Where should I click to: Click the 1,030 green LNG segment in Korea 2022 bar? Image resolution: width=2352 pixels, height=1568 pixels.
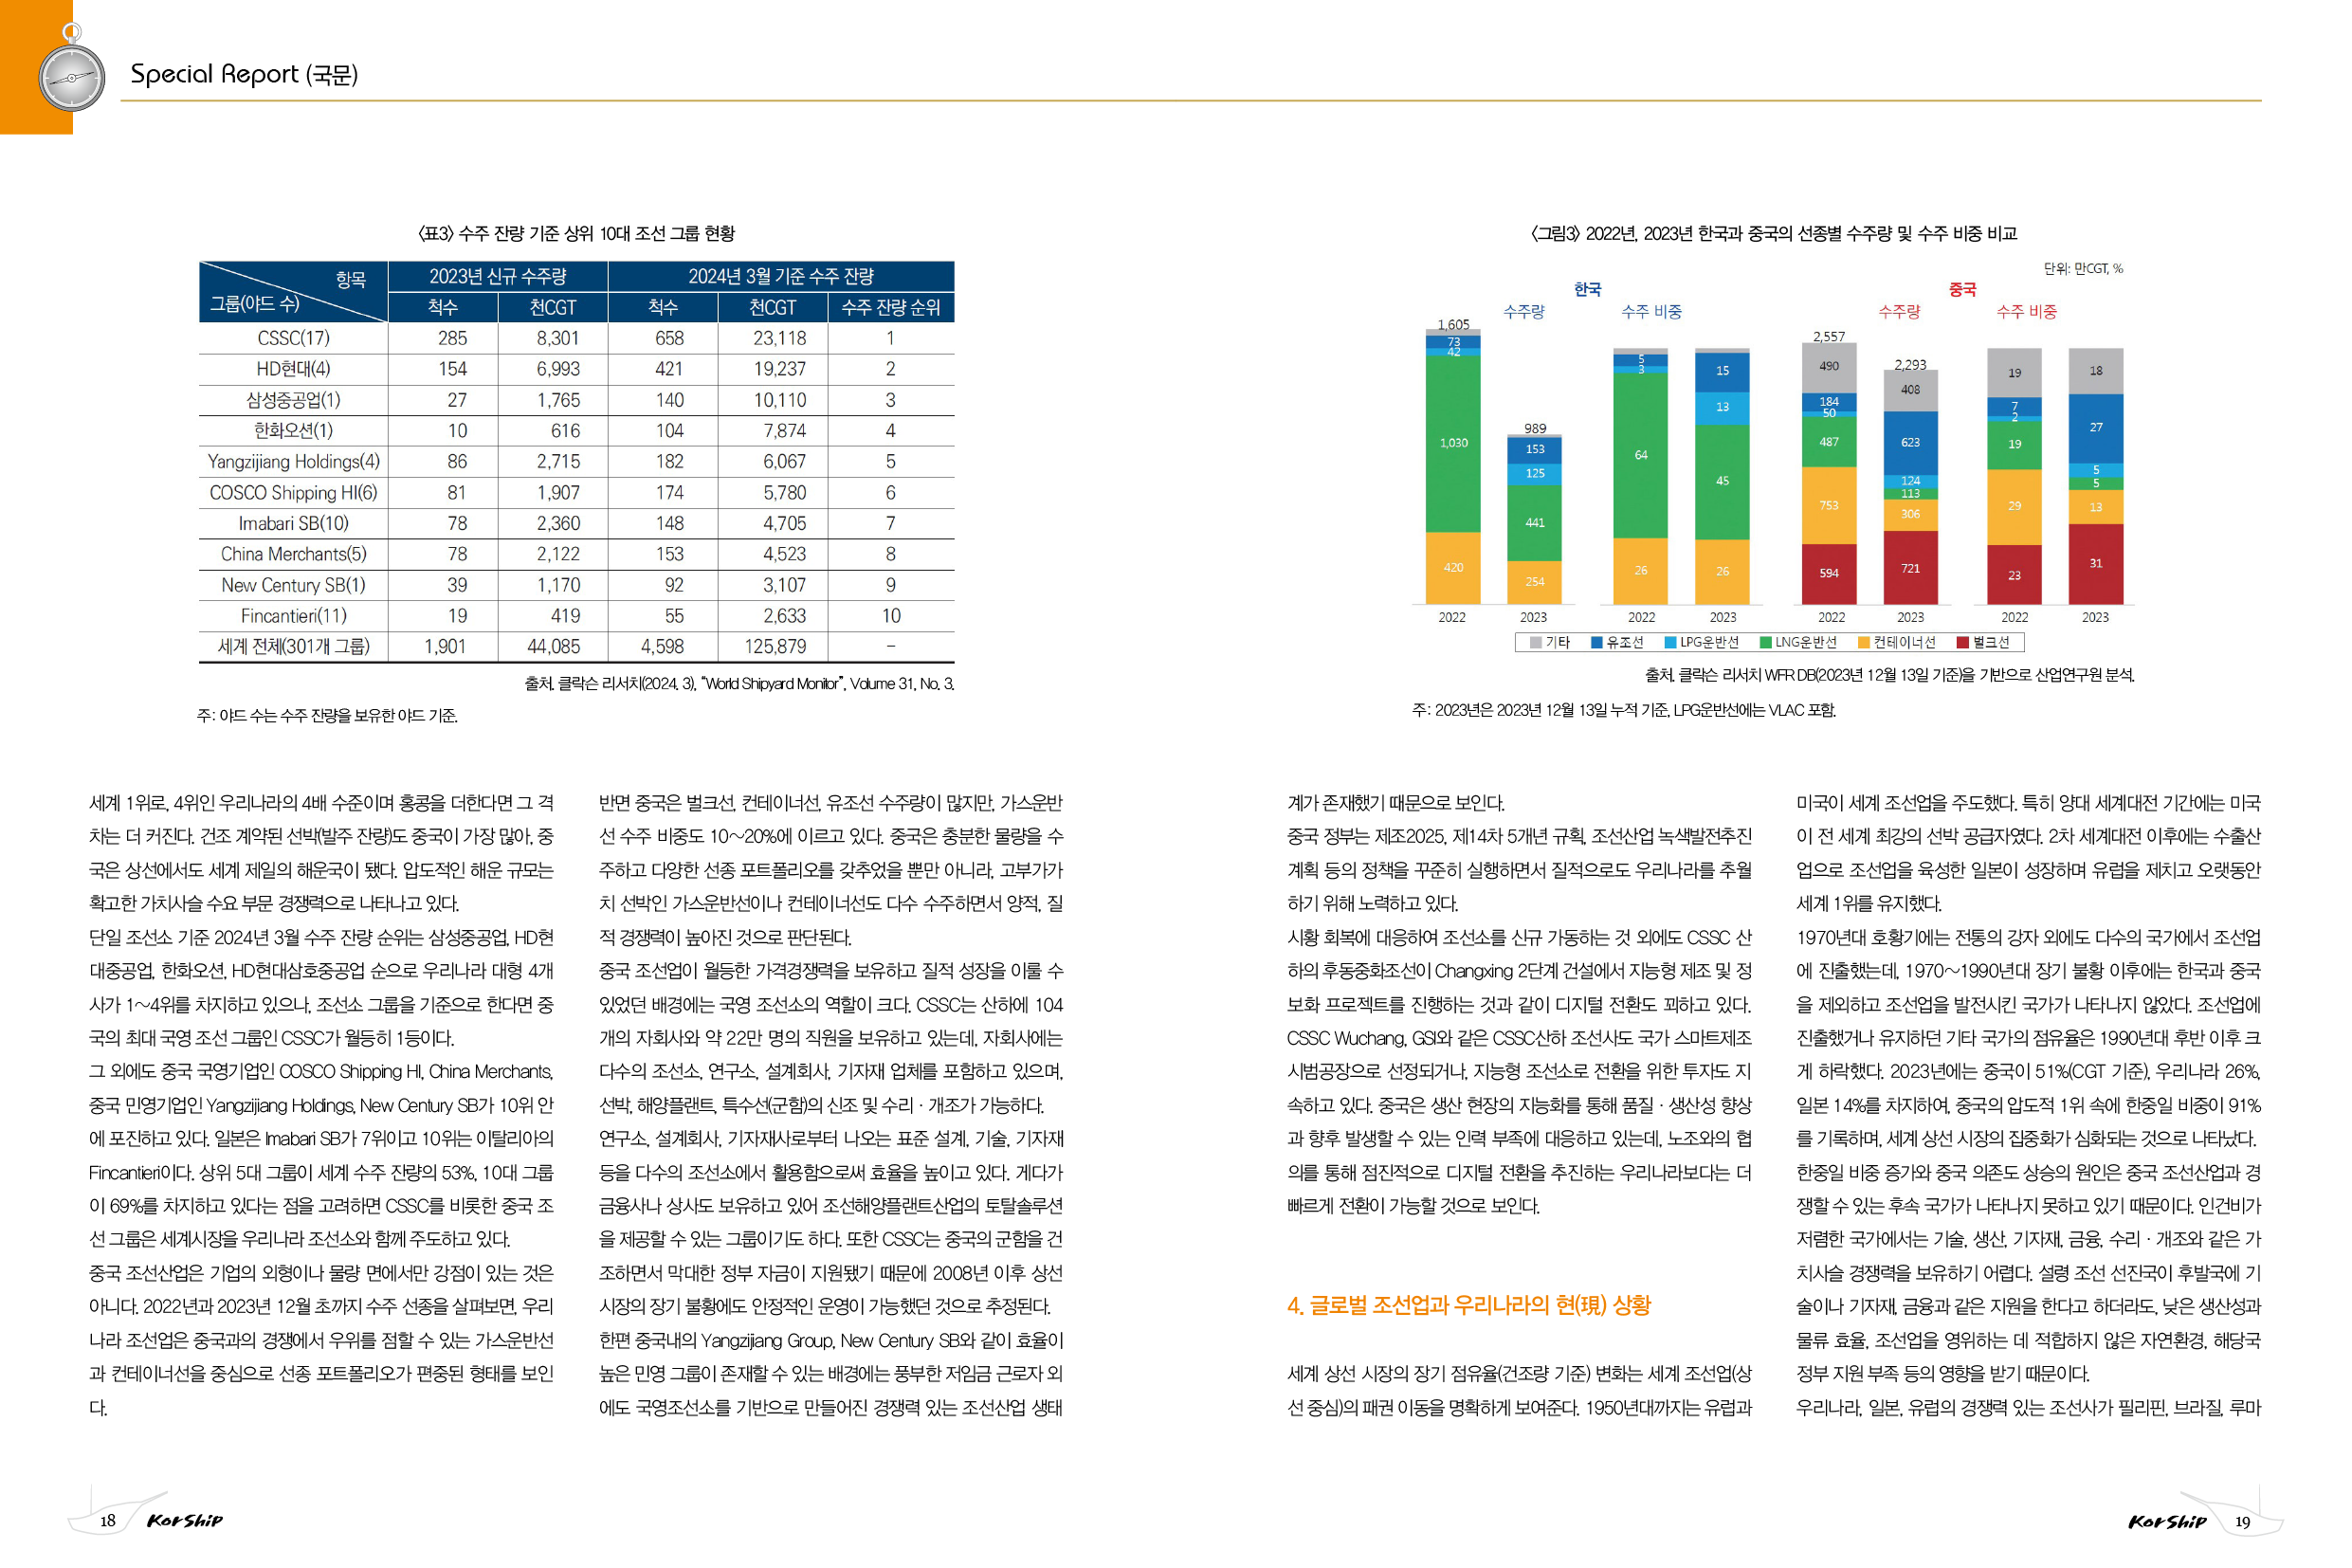(1453, 442)
